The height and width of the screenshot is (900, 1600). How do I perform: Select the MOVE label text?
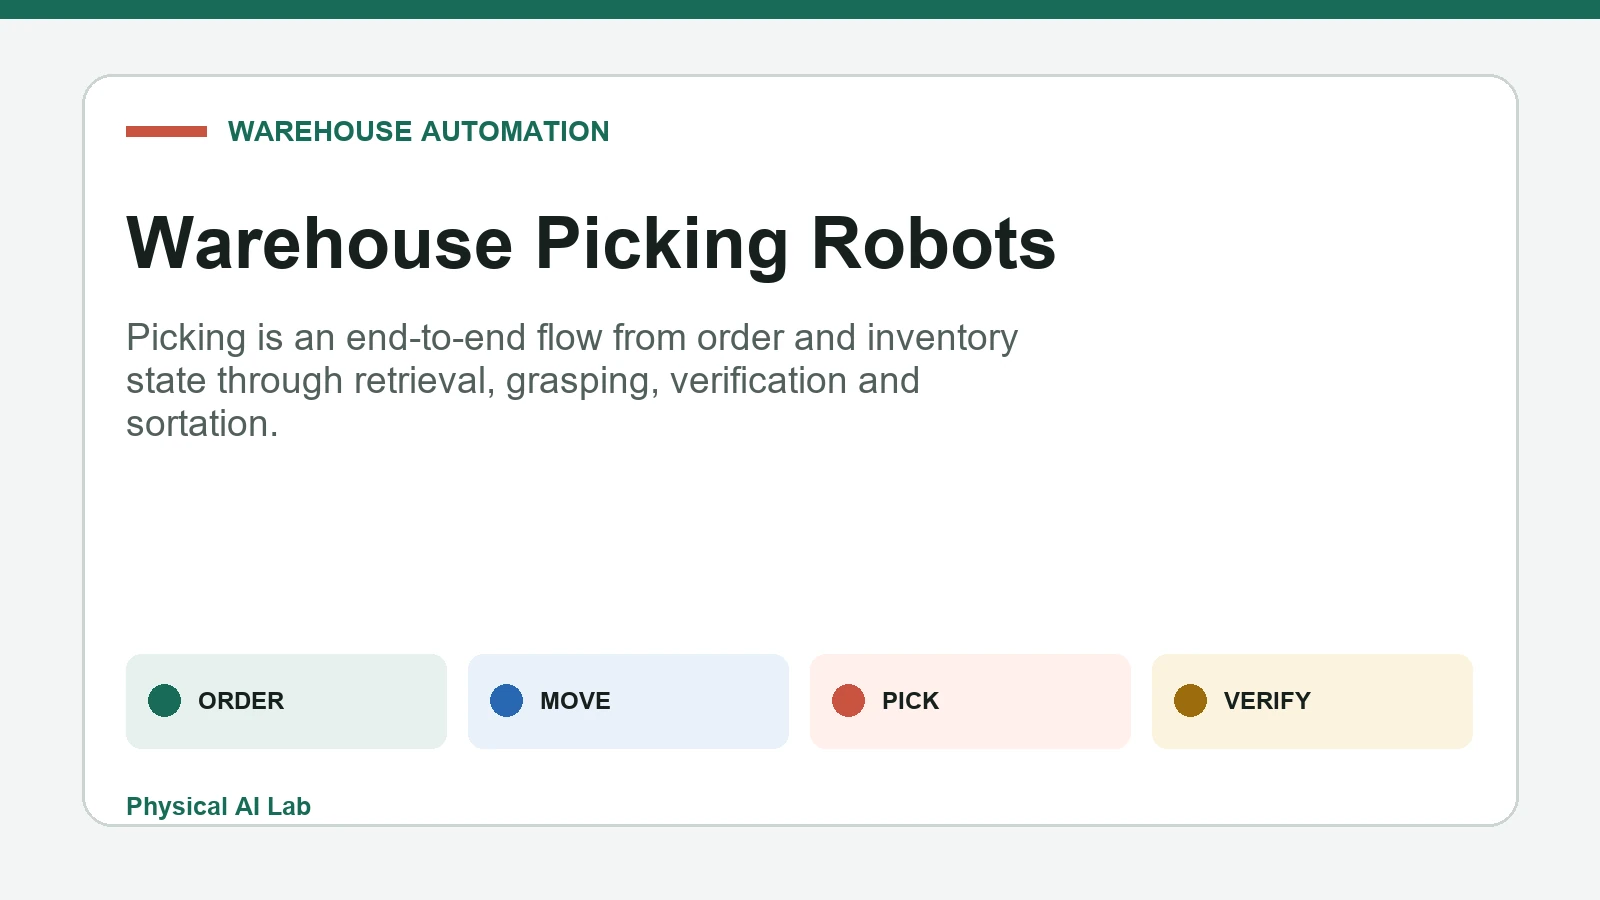(x=575, y=701)
